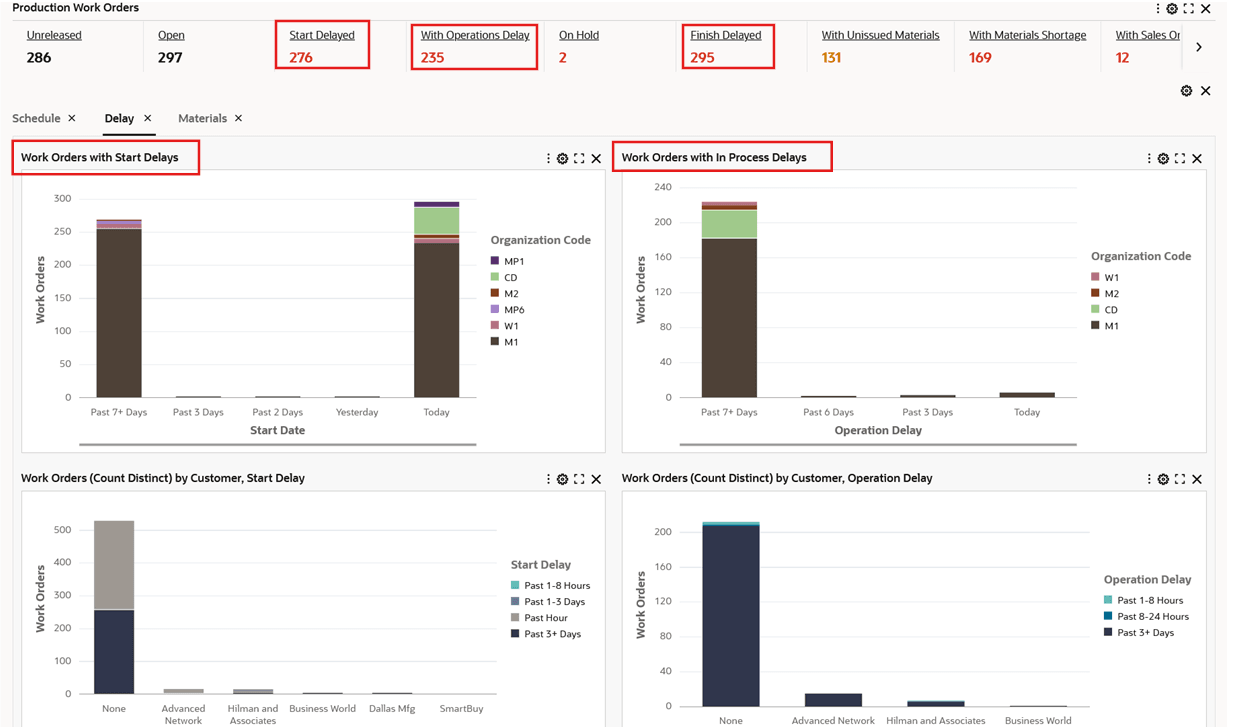
Task: Open the With Materials Shortage link
Action: pos(1027,35)
